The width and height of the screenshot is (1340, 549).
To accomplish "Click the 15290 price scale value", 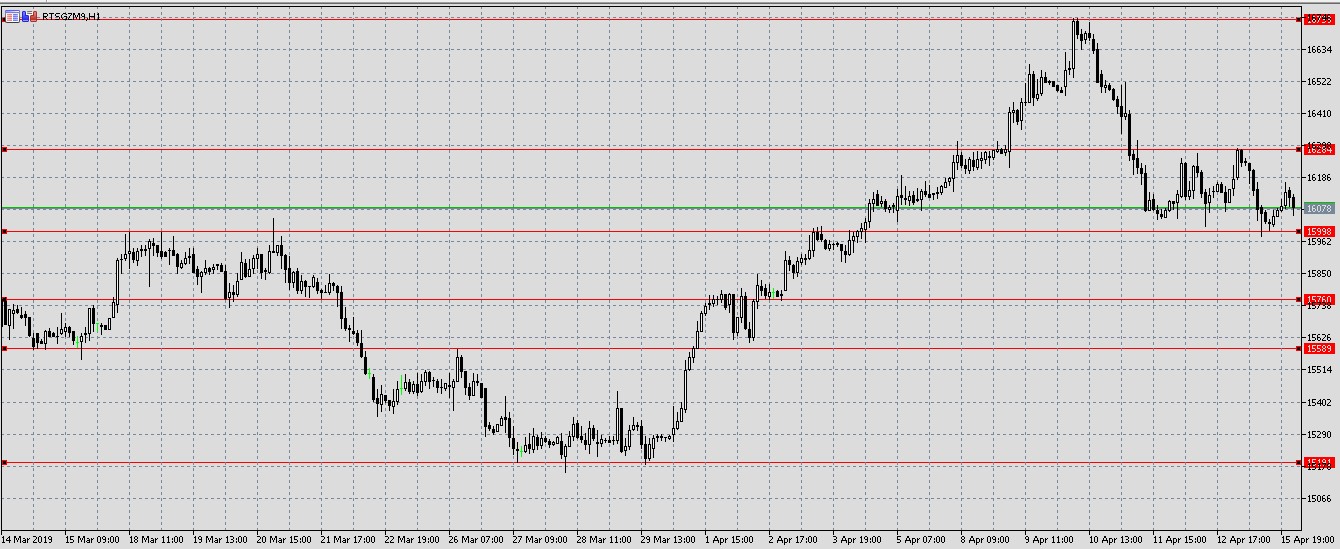I will coord(1319,435).
